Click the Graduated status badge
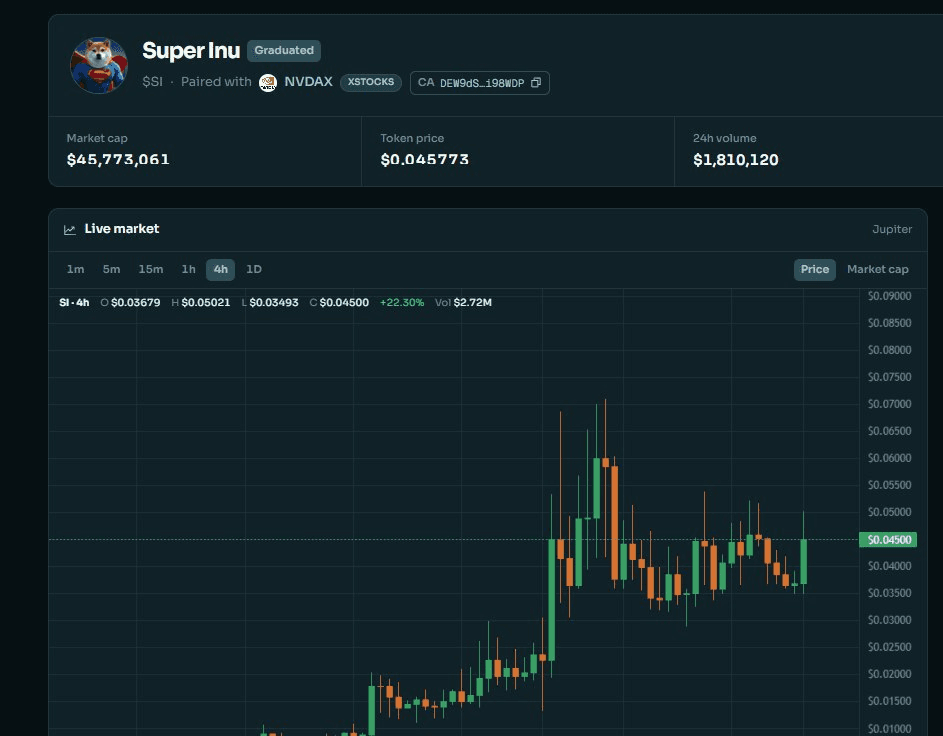The height and width of the screenshot is (736, 943). tap(284, 51)
